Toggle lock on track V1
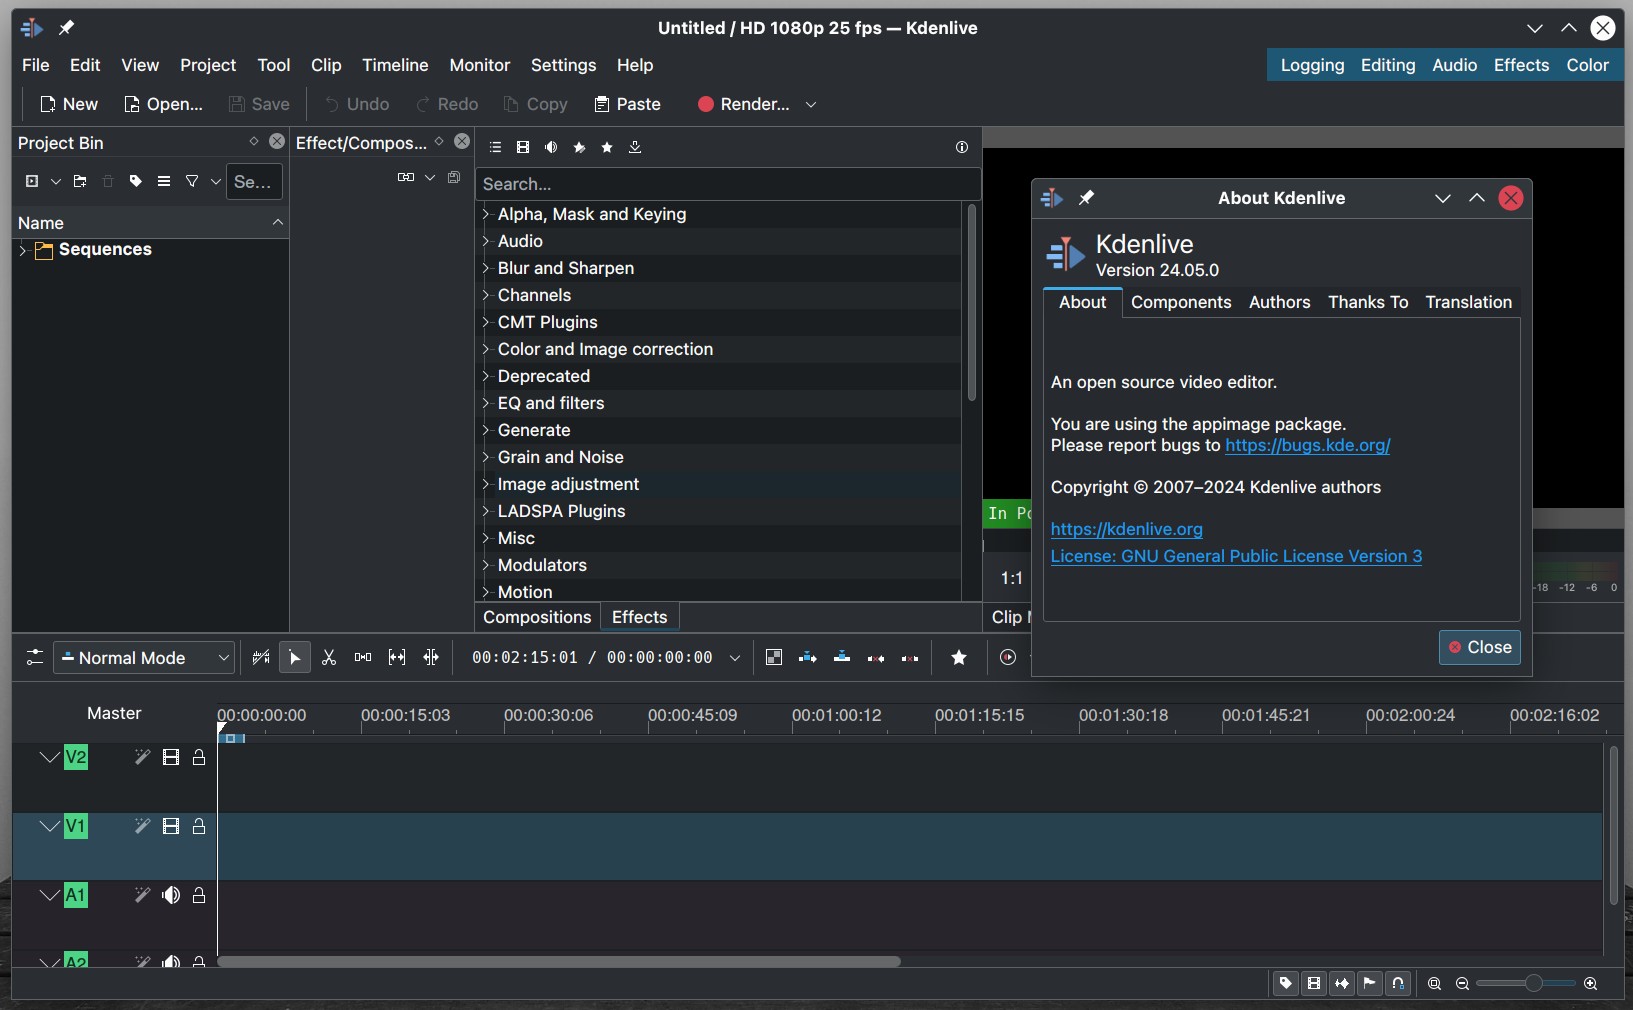Viewport: 1633px width, 1010px height. click(199, 826)
